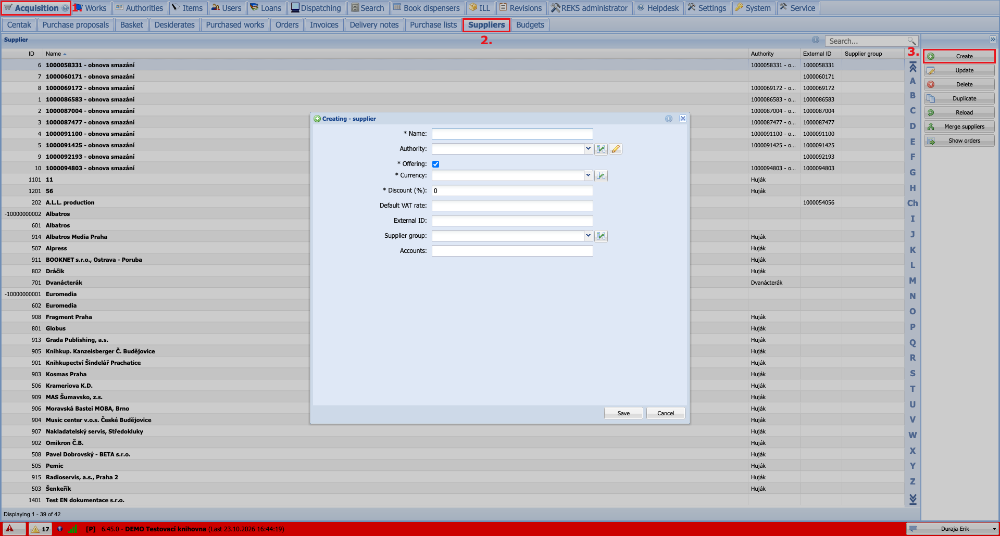Click the Save button in dialog

pyautogui.click(x=624, y=413)
